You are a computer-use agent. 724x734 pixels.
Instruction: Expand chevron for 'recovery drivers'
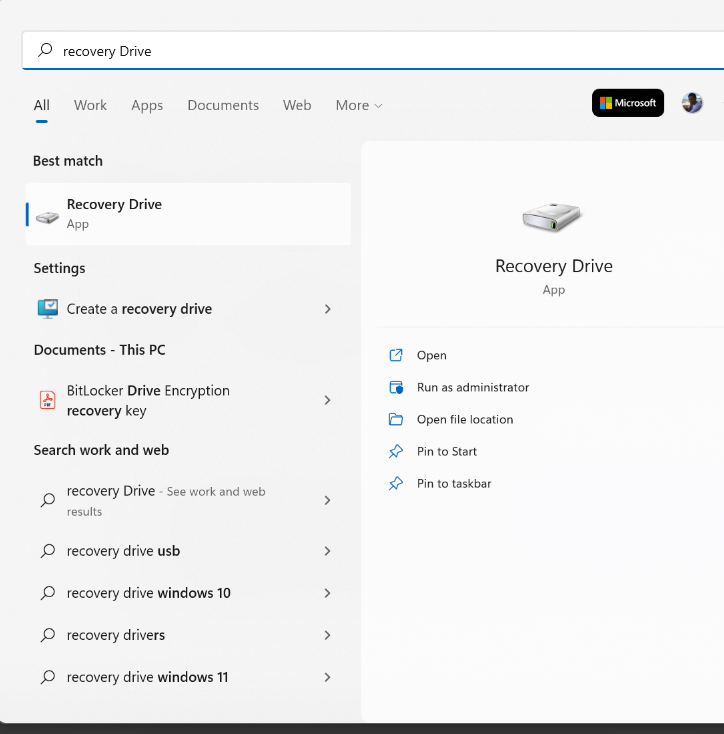[x=328, y=635]
